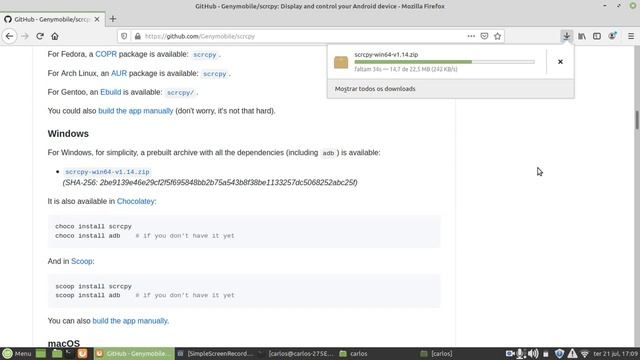Screen dimensions: 640x360
Task: Open the clock showing ter 21 jul
Action: [x=616, y=353]
